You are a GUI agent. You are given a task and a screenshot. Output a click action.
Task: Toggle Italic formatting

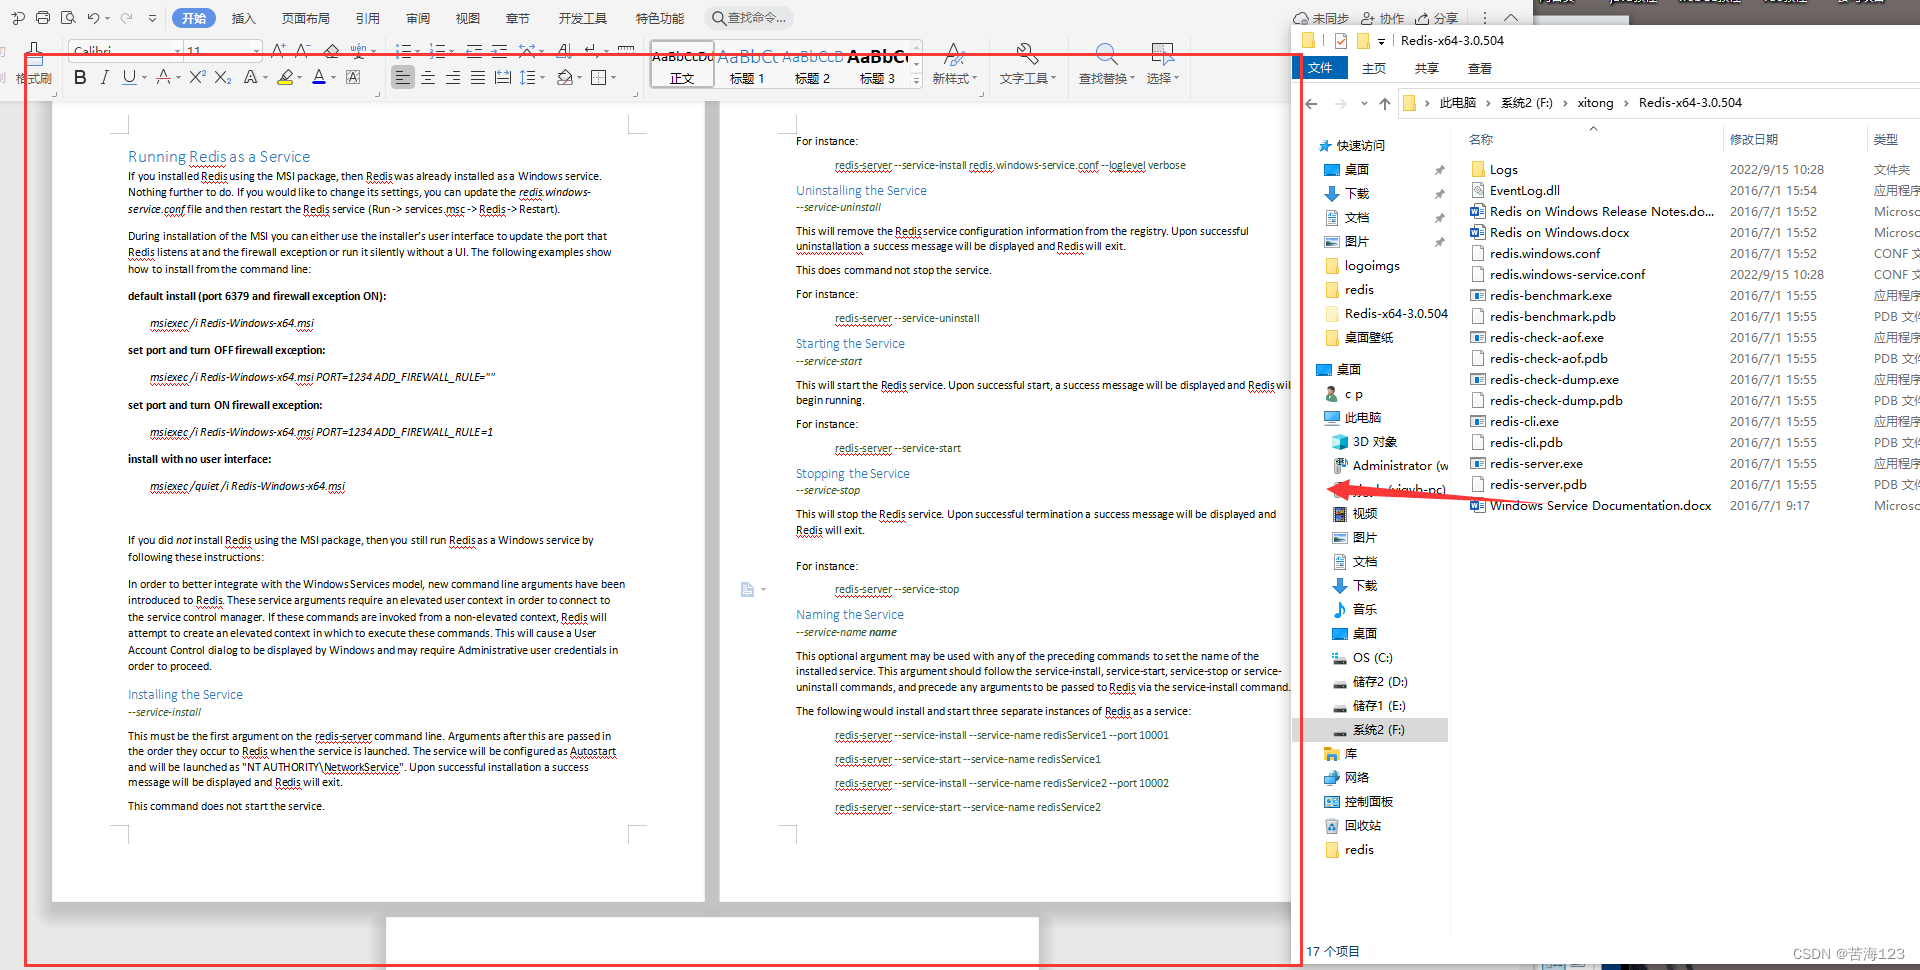tap(104, 77)
